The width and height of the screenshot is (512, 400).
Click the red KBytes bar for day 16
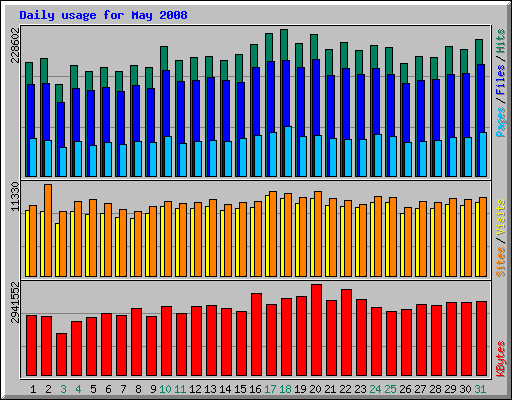click(x=256, y=334)
